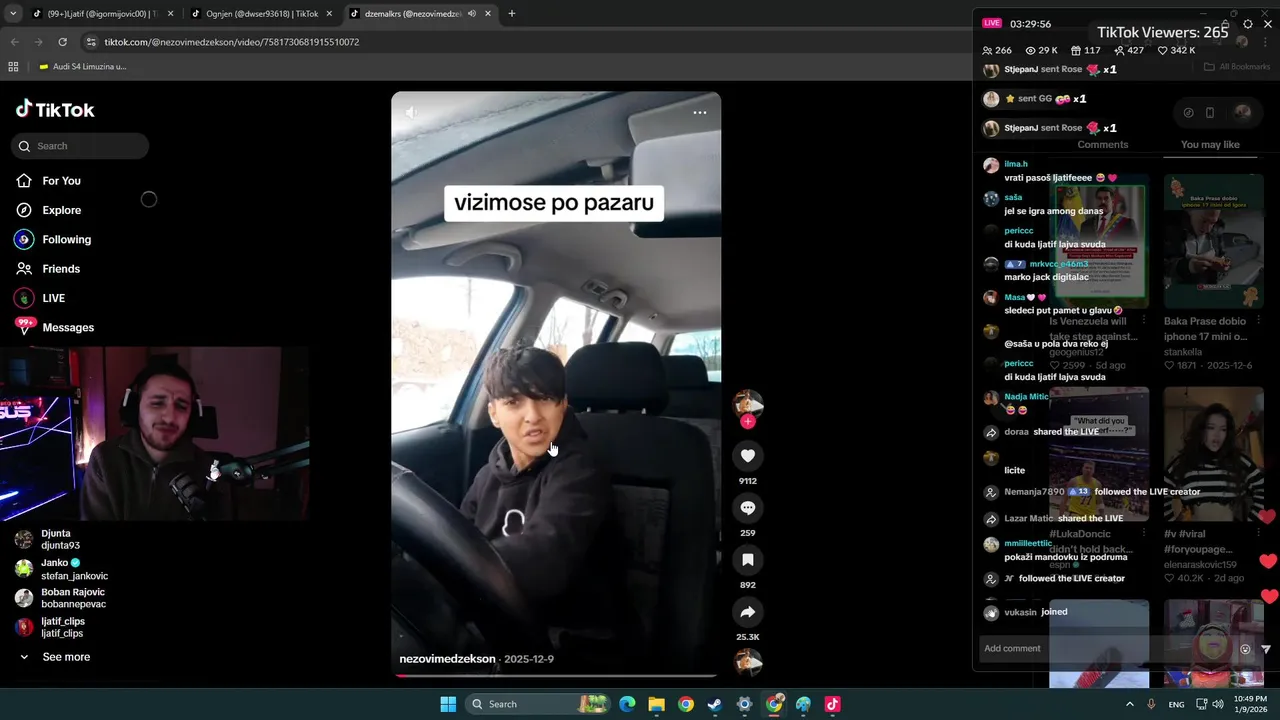This screenshot has height=720, width=1280.
Task: Switch to You may like tab
Action: point(1210,145)
